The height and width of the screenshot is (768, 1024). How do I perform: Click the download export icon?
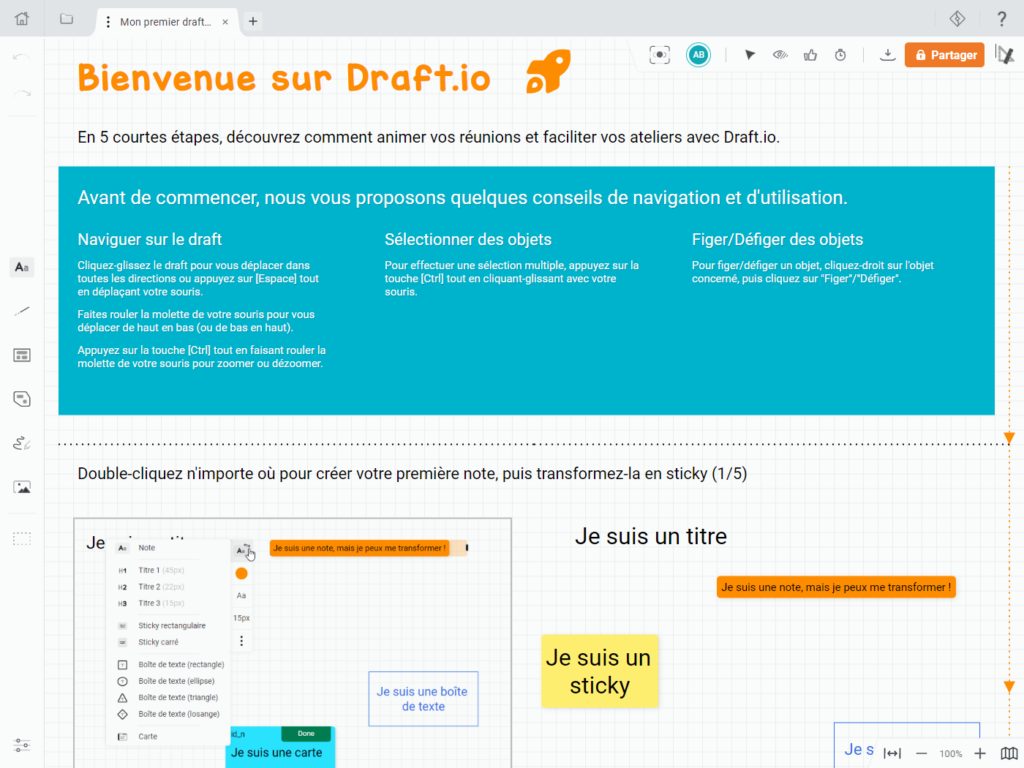click(x=887, y=55)
